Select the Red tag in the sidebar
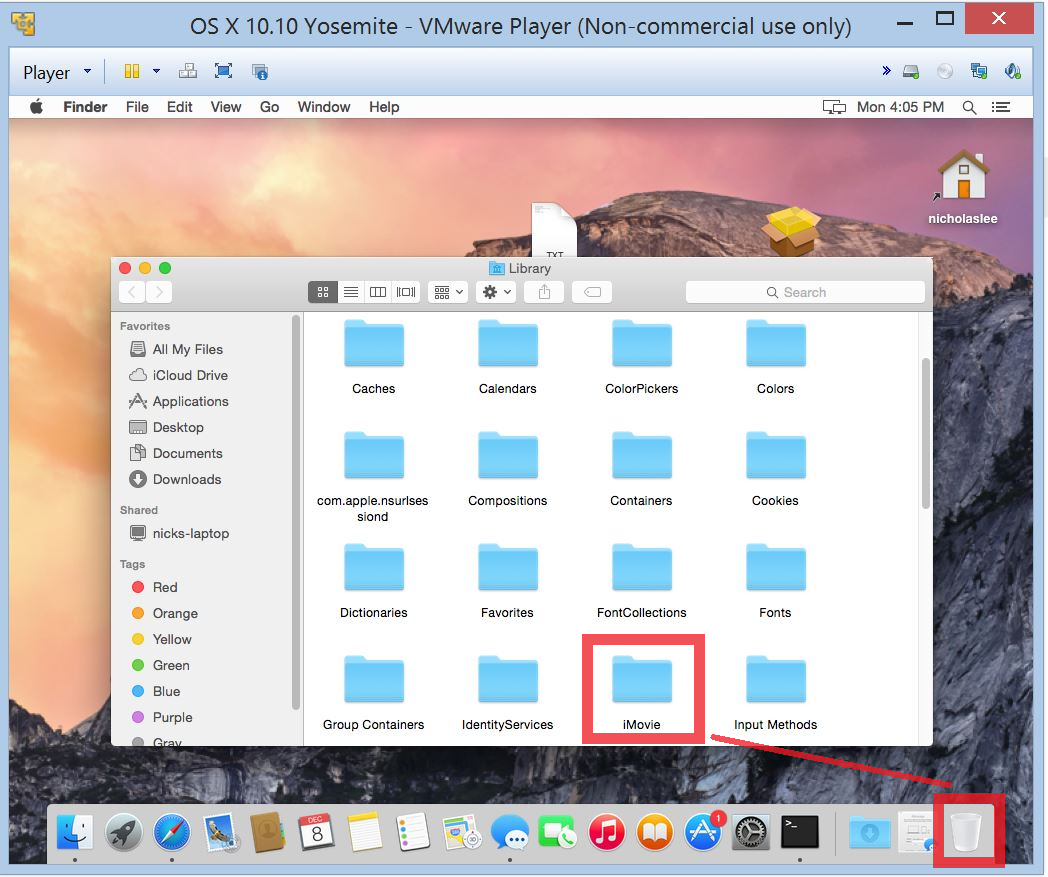The width and height of the screenshot is (1048, 877). [165, 587]
